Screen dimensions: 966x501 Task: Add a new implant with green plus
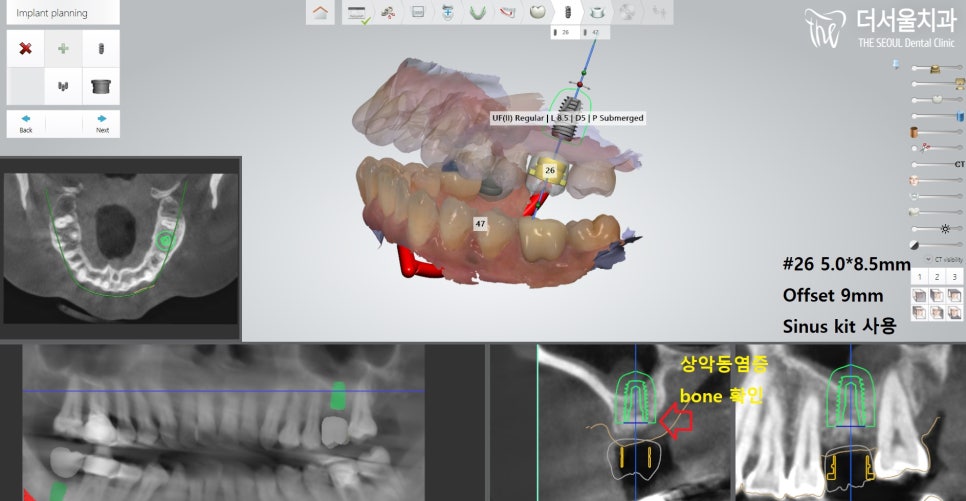click(63, 49)
